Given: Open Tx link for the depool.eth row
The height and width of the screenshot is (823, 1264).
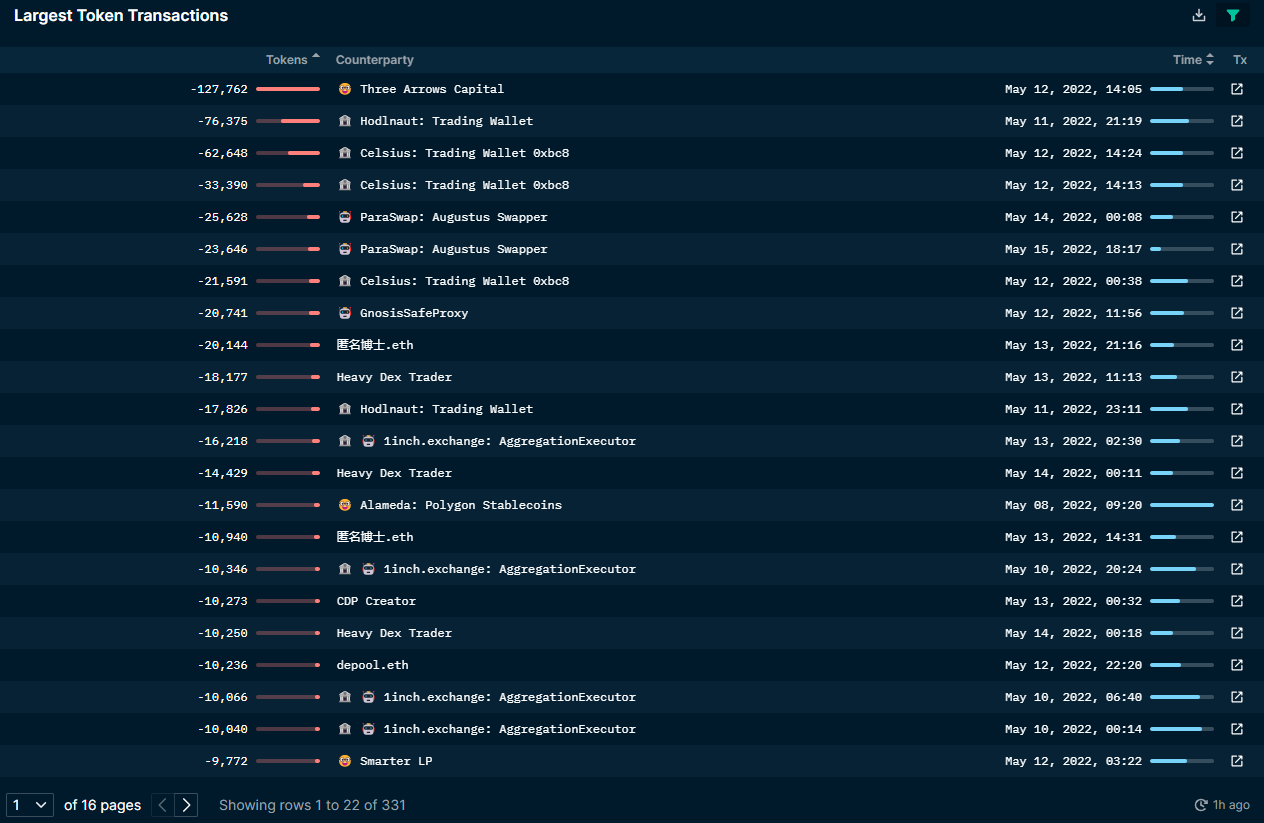Looking at the screenshot, I should click(1237, 665).
